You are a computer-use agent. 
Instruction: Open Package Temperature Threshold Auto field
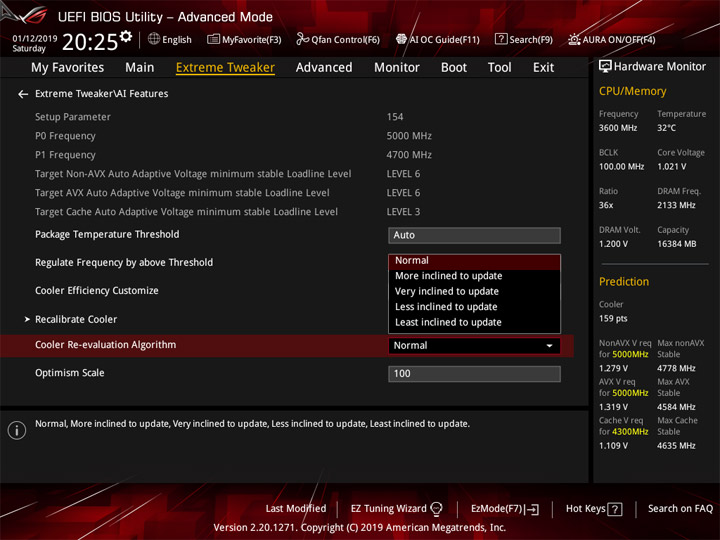[x=474, y=235]
